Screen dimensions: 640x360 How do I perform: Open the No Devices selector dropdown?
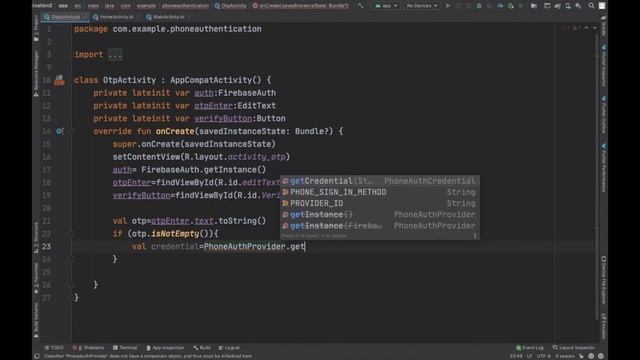tap(422, 6)
